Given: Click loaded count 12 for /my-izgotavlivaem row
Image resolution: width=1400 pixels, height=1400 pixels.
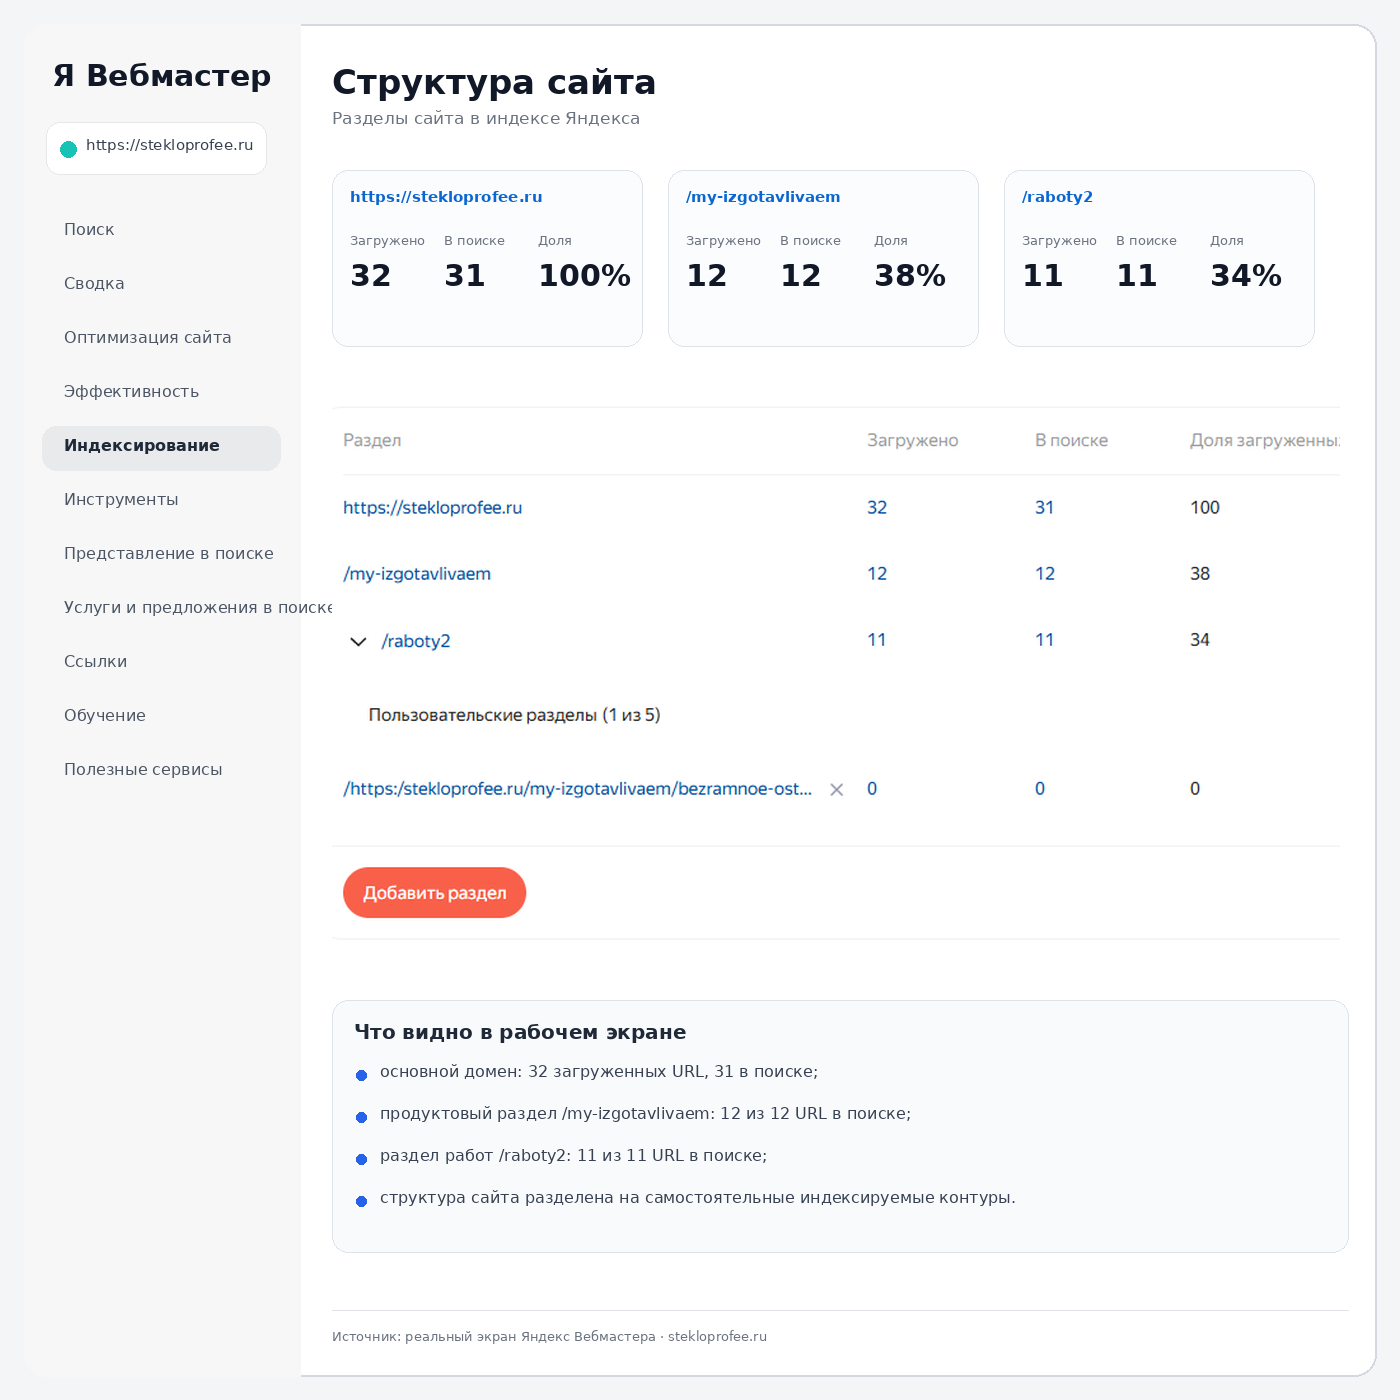Looking at the screenshot, I should click(x=877, y=574).
